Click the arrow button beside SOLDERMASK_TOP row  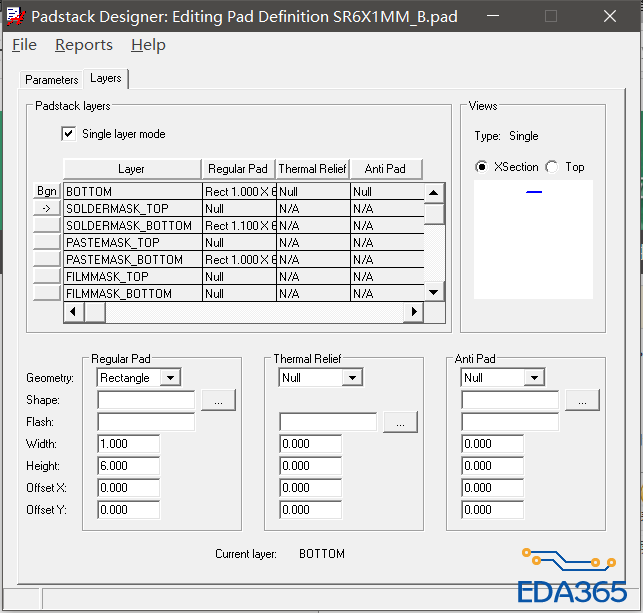[47, 208]
